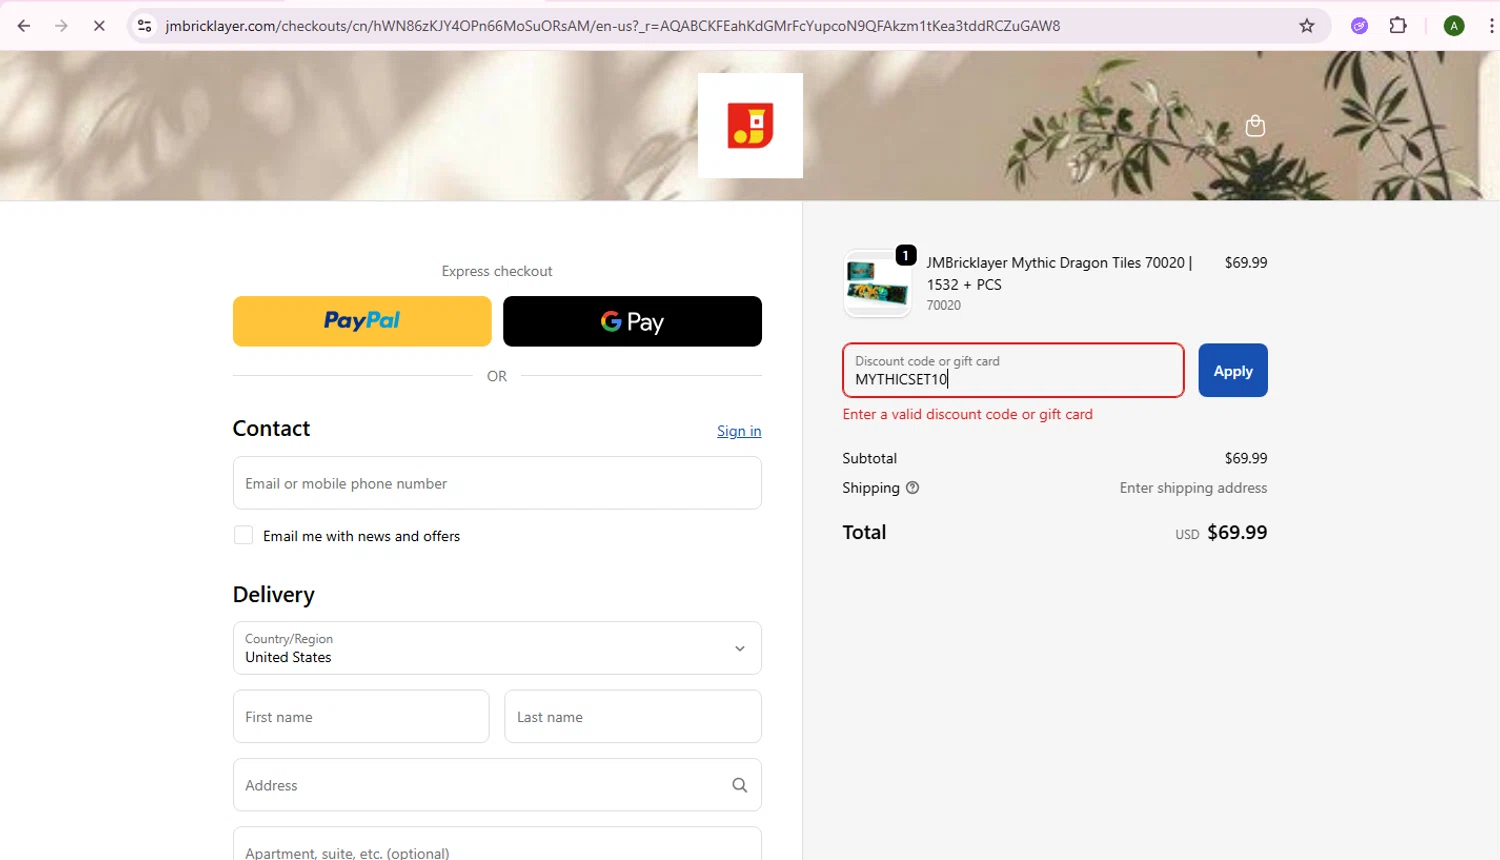Click the Delivery section heading
This screenshot has height=860, width=1500.
click(273, 594)
